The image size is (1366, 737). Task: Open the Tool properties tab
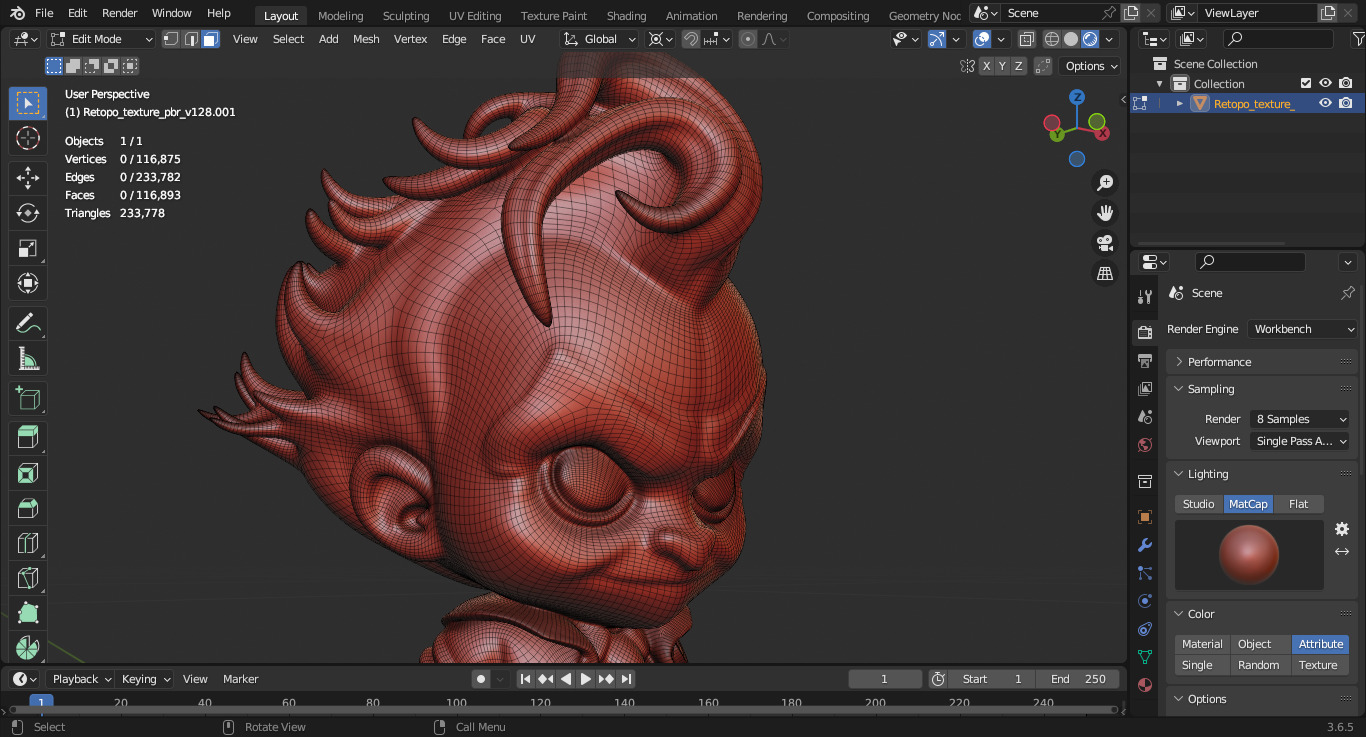(x=1145, y=296)
